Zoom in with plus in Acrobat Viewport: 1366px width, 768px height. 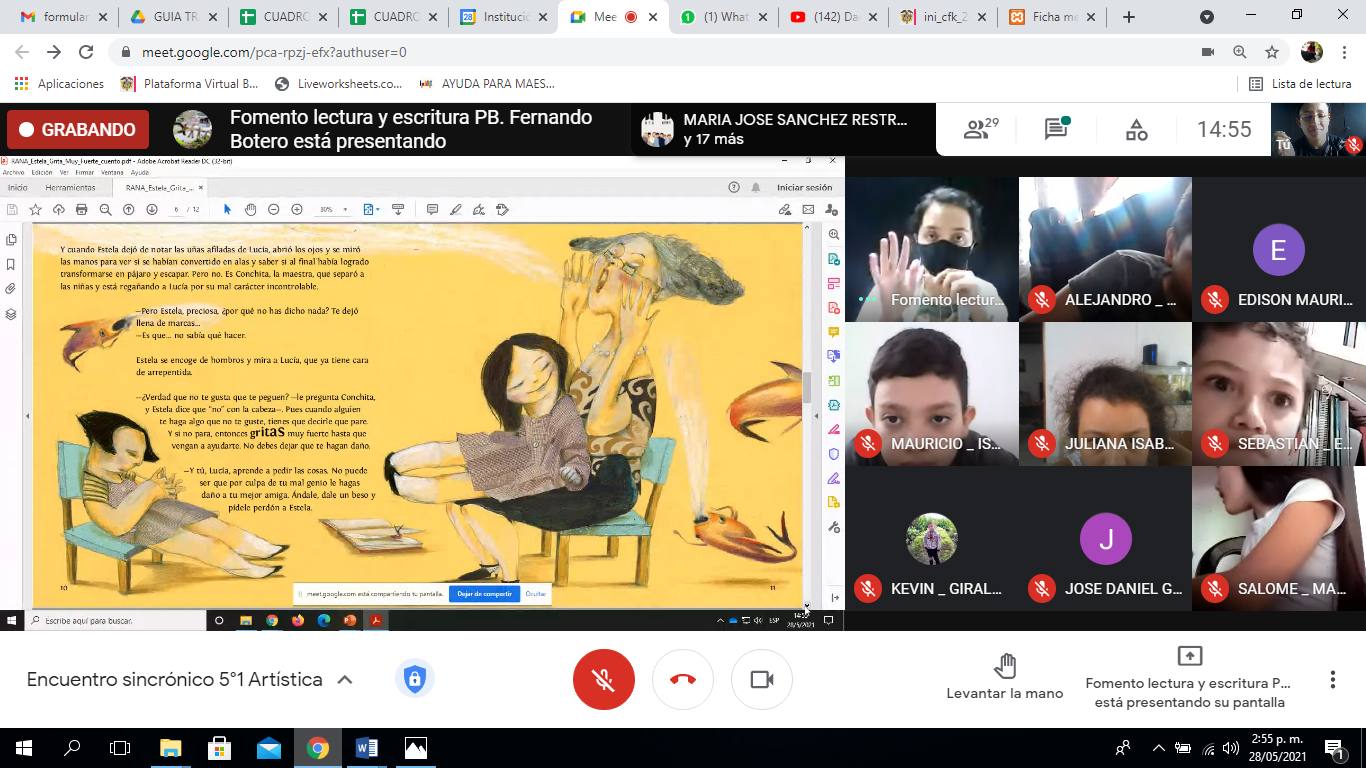pos(297,209)
